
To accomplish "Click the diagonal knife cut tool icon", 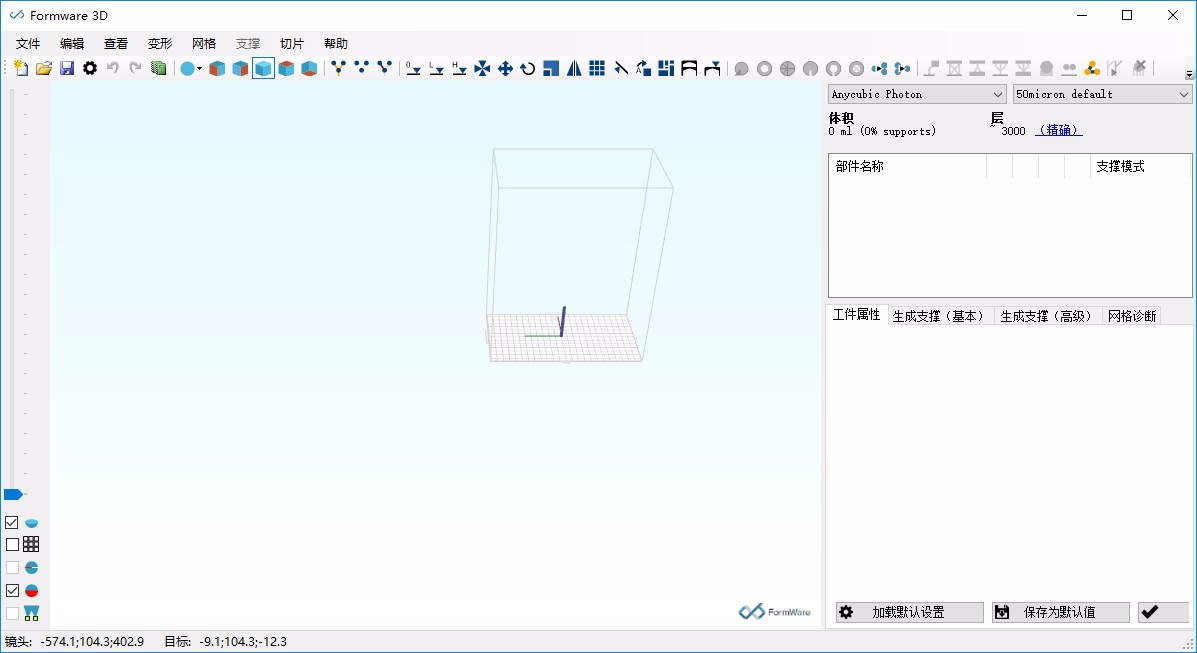I will (x=621, y=69).
